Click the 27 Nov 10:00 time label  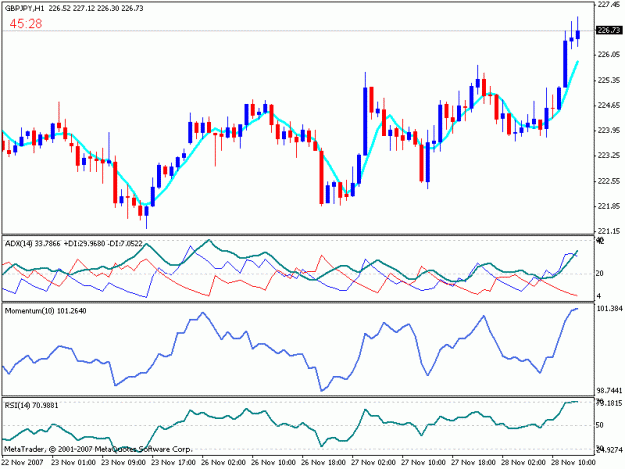(x=423, y=463)
